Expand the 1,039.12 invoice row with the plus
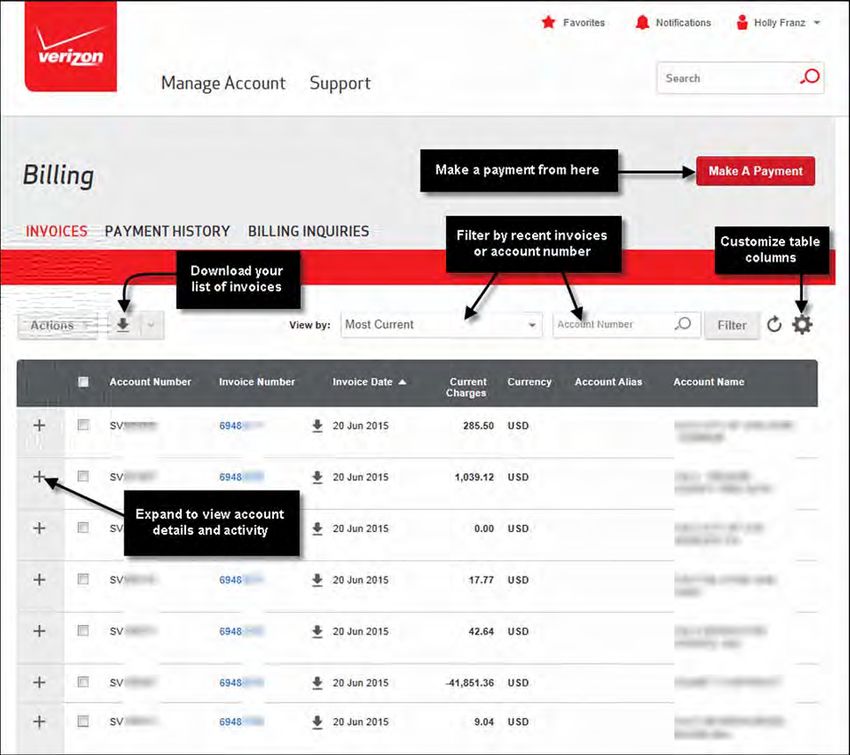 click(39, 476)
